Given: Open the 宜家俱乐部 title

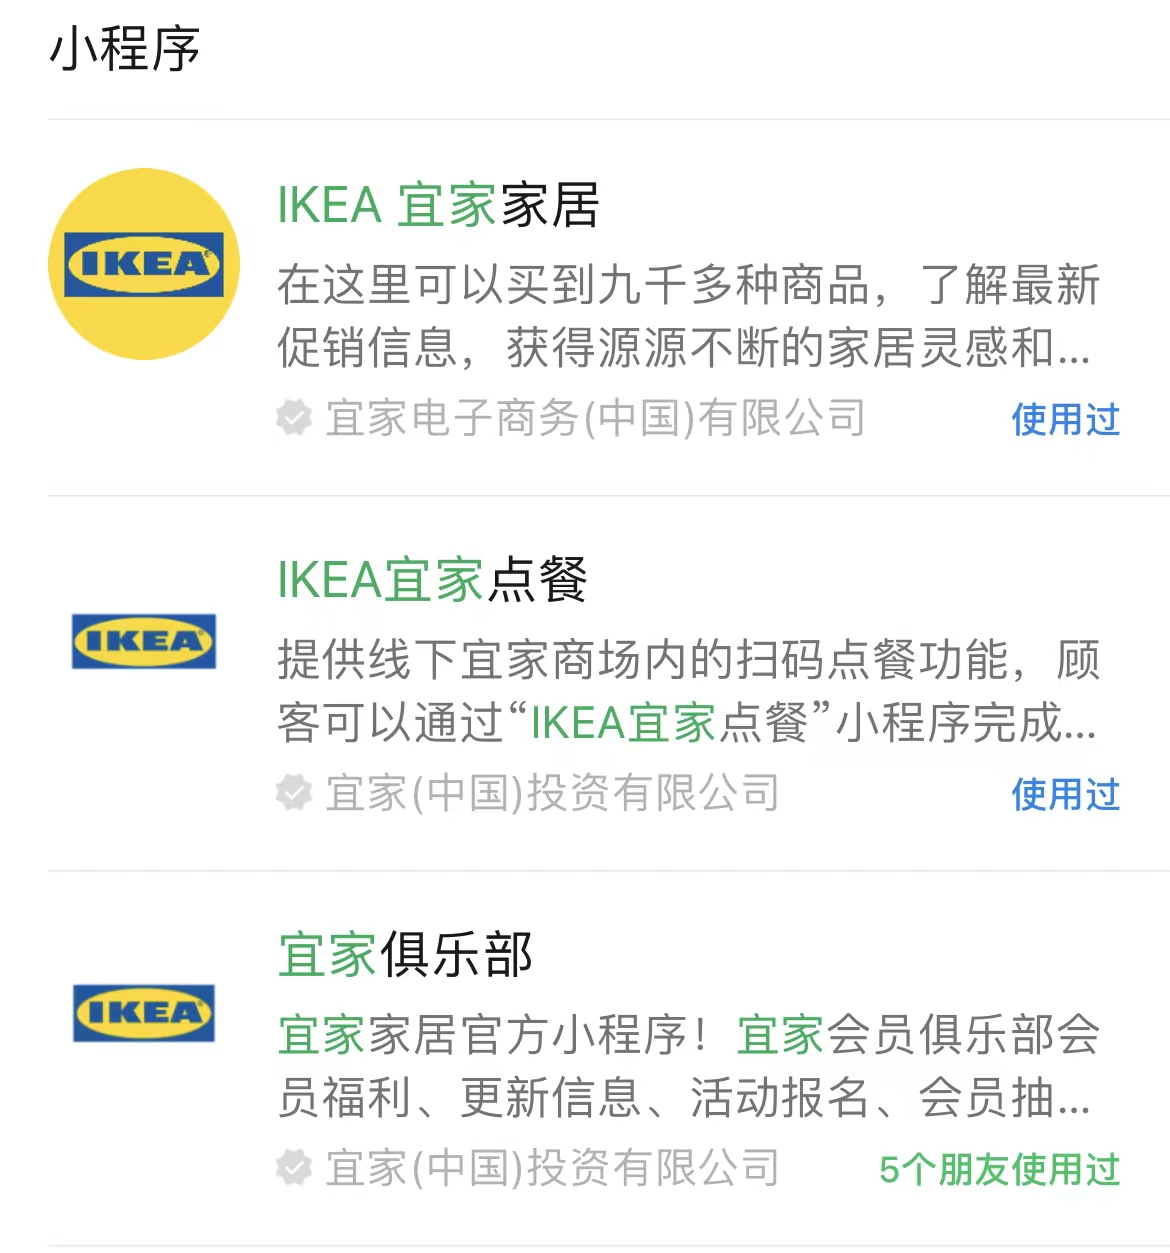Looking at the screenshot, I should 405,955.
